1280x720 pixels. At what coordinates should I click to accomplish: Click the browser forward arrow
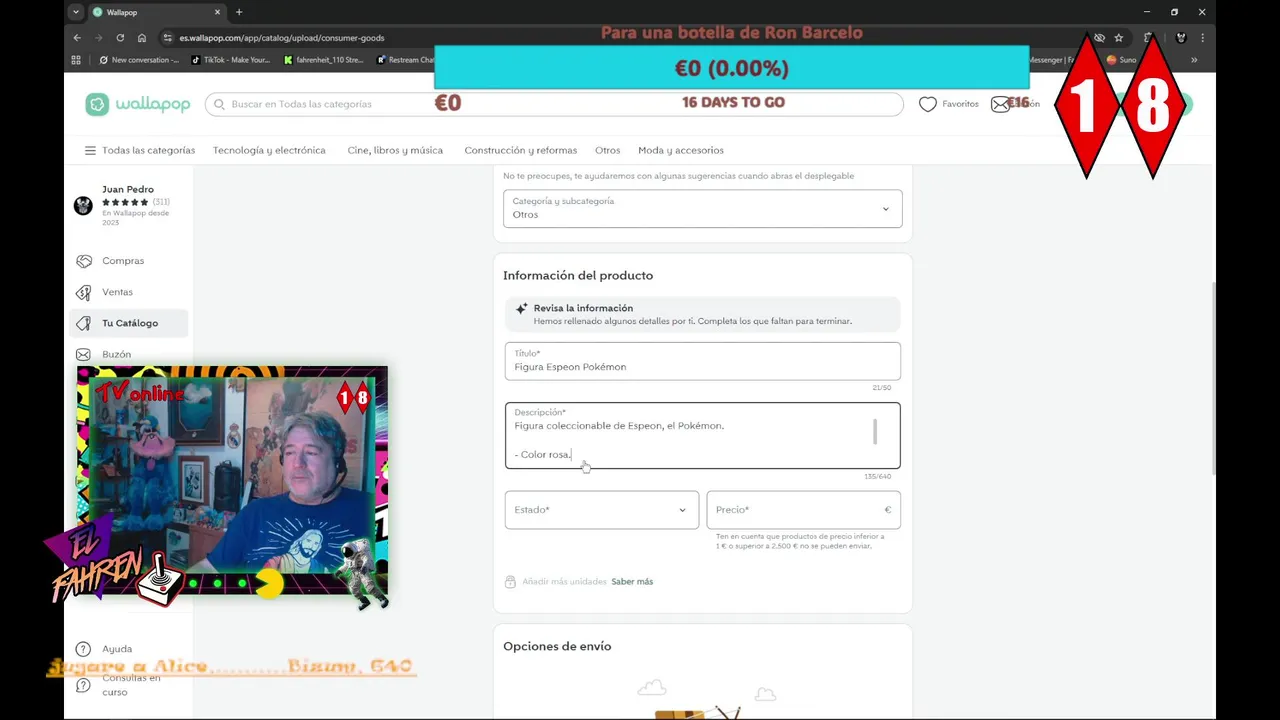[98, 38]
